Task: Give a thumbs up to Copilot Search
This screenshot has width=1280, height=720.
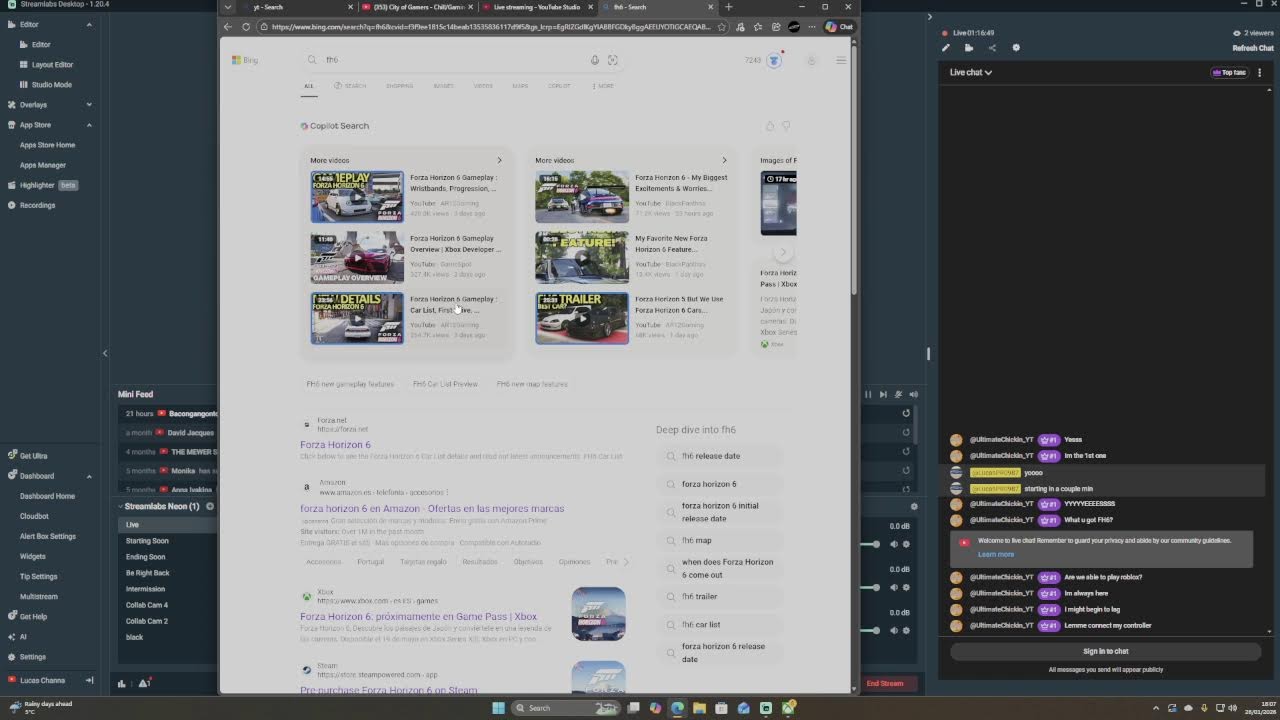Action: pyautogui.click(x=770, y=126)
